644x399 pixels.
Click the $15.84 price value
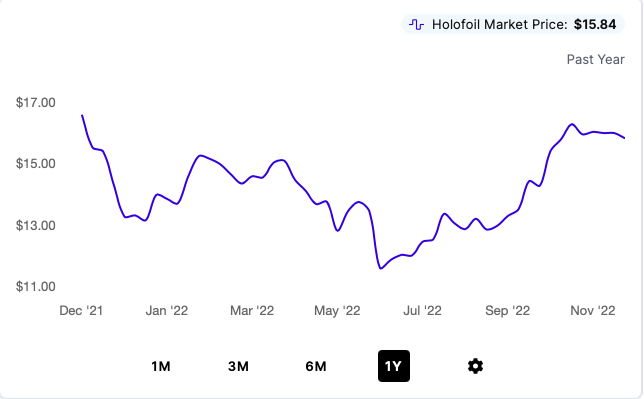(x=595, y=25)
